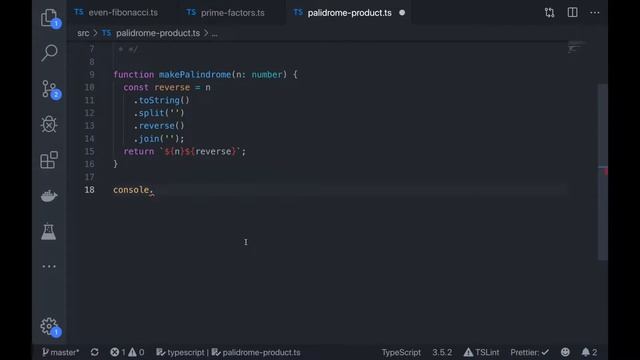Open the Search view
The width and height of the screenshot is (640, 360).
(x=49, y=53)
